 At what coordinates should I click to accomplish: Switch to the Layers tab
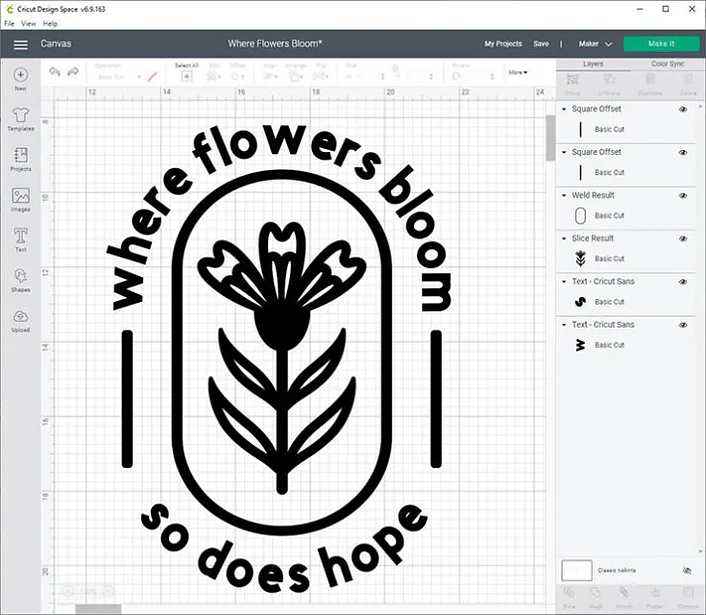(593, 64)
